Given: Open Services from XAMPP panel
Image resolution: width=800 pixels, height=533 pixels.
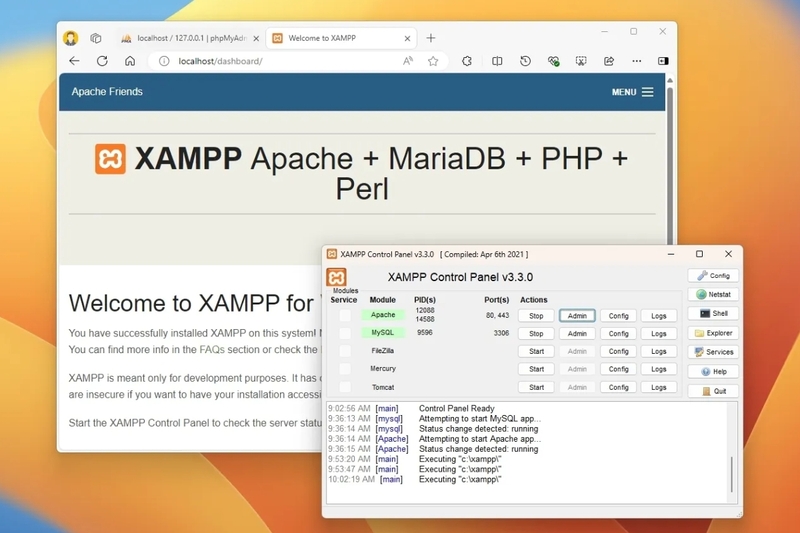Looking at the screenshot, I should (713, 352).
